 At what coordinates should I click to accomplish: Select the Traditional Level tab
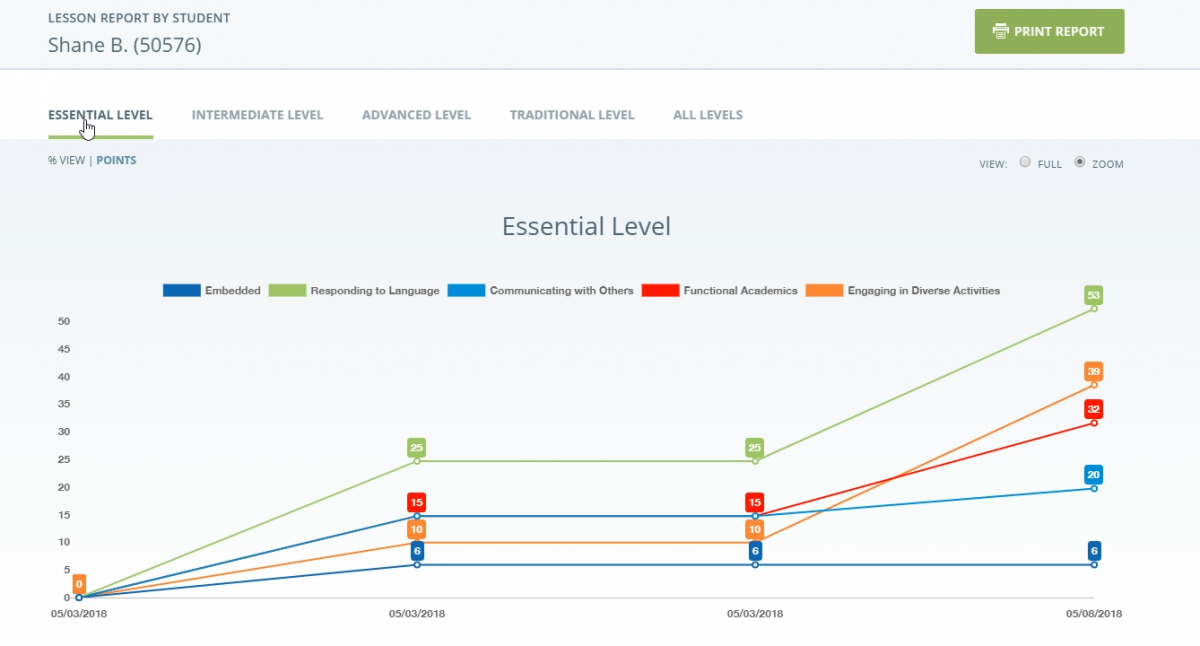tap(572, 115)
